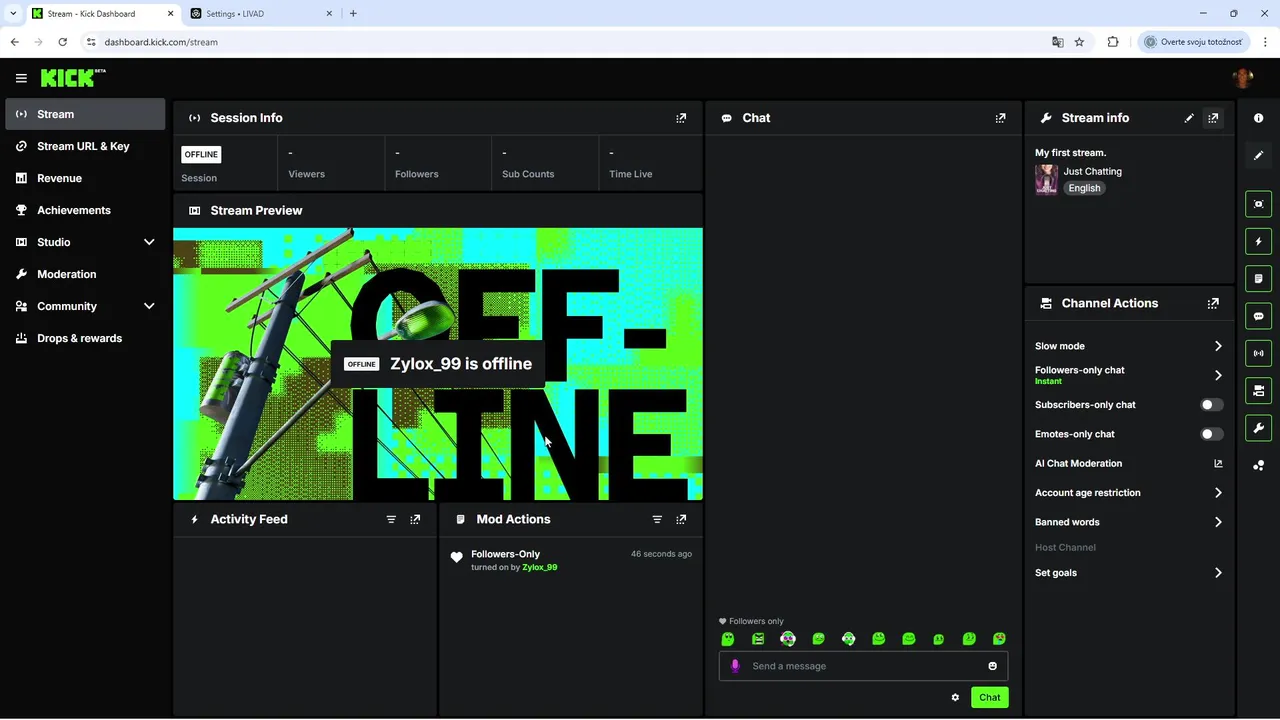Open the Activity Feed filter icon
Screen dimensions: 1280x720
pyautogui.click(x=391, y=519)
